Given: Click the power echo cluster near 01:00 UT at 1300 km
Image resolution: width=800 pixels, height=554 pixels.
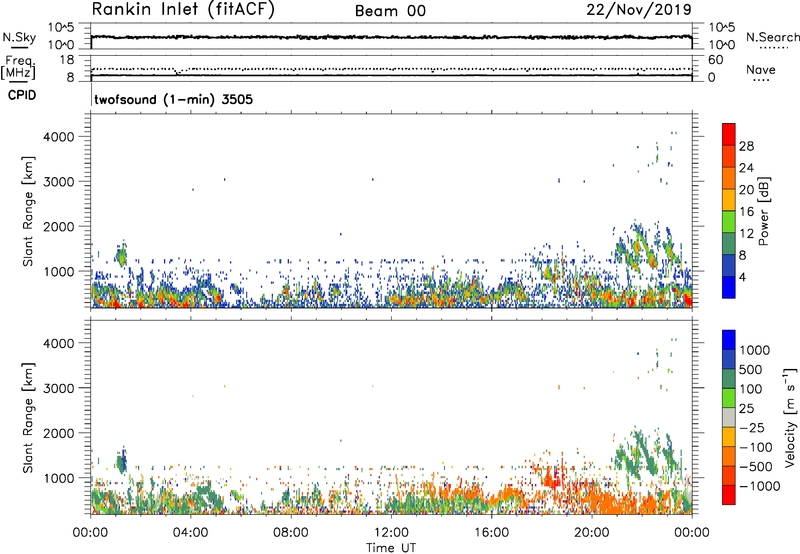Looking at the screenshot, I should [121, 254].
